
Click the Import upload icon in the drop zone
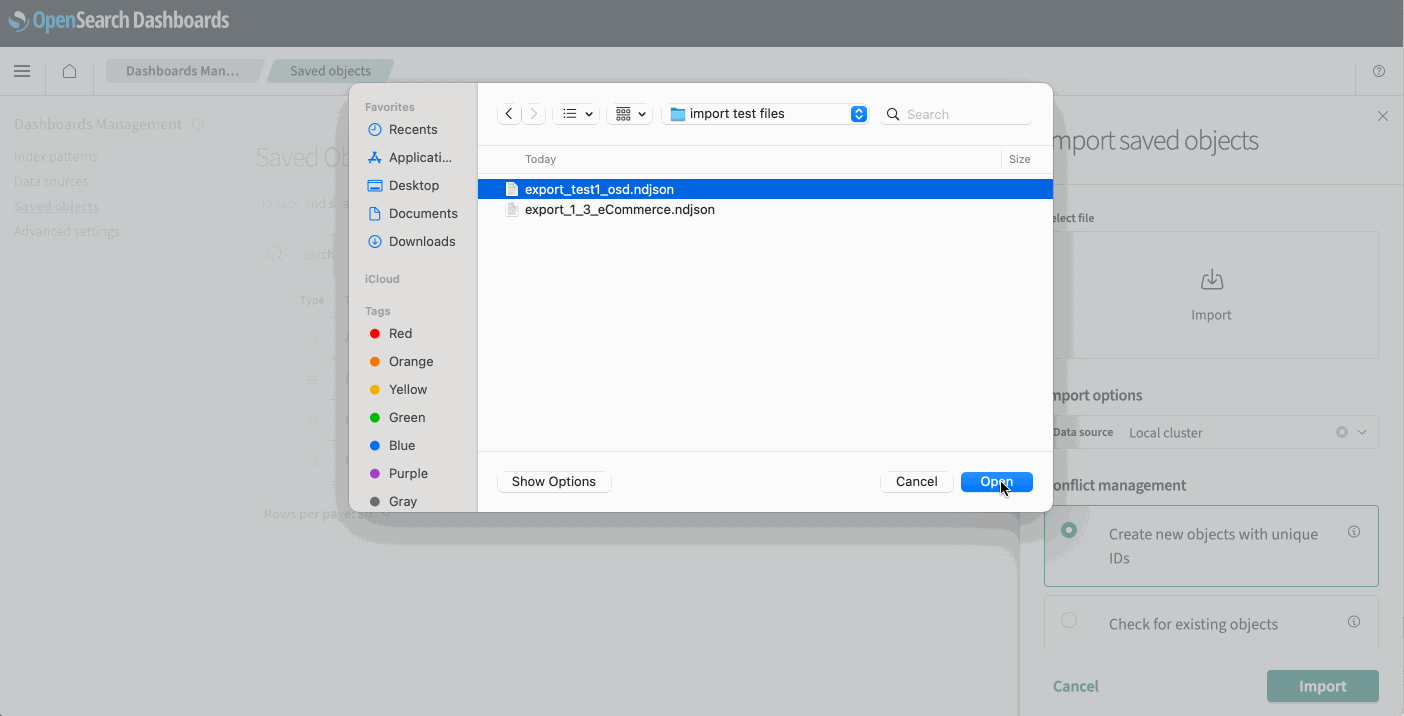click(1211, 280)
